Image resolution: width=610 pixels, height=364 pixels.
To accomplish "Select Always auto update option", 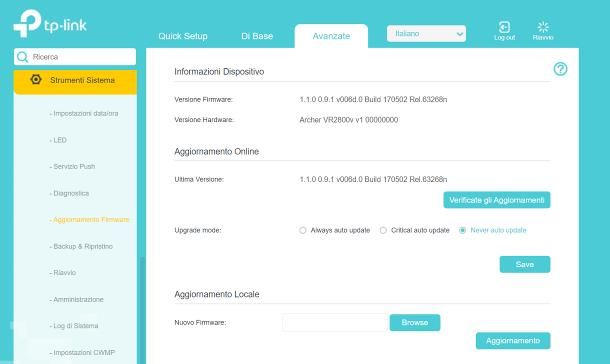I will pyautogui.click(x=302, y=230).
